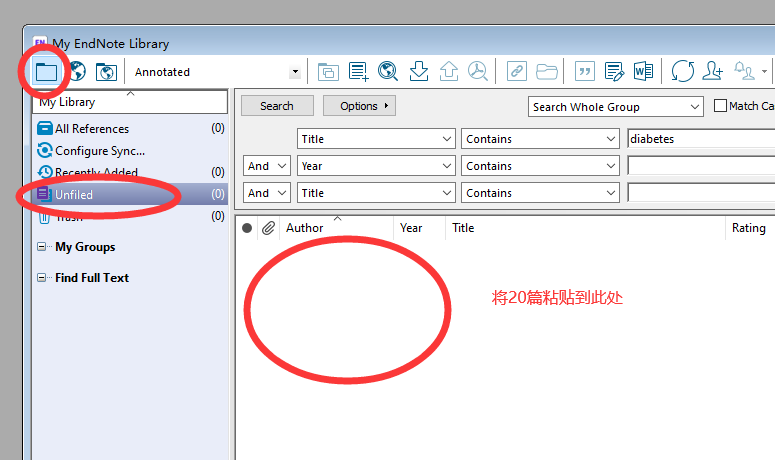Click the search text field containing diabetes
Viewport: 775px width, 460px height.
pos(700,139)
